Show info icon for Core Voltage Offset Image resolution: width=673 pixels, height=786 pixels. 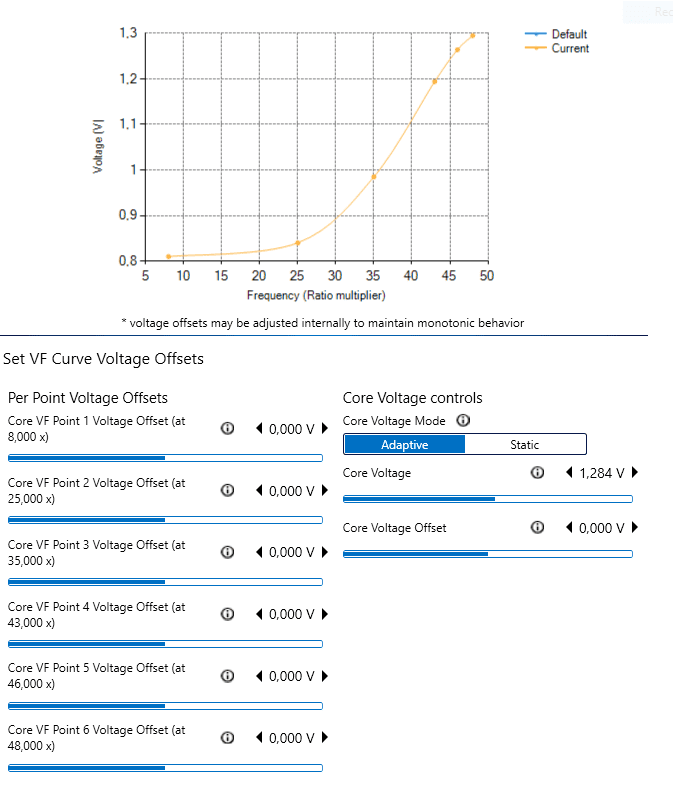[537, 527]
